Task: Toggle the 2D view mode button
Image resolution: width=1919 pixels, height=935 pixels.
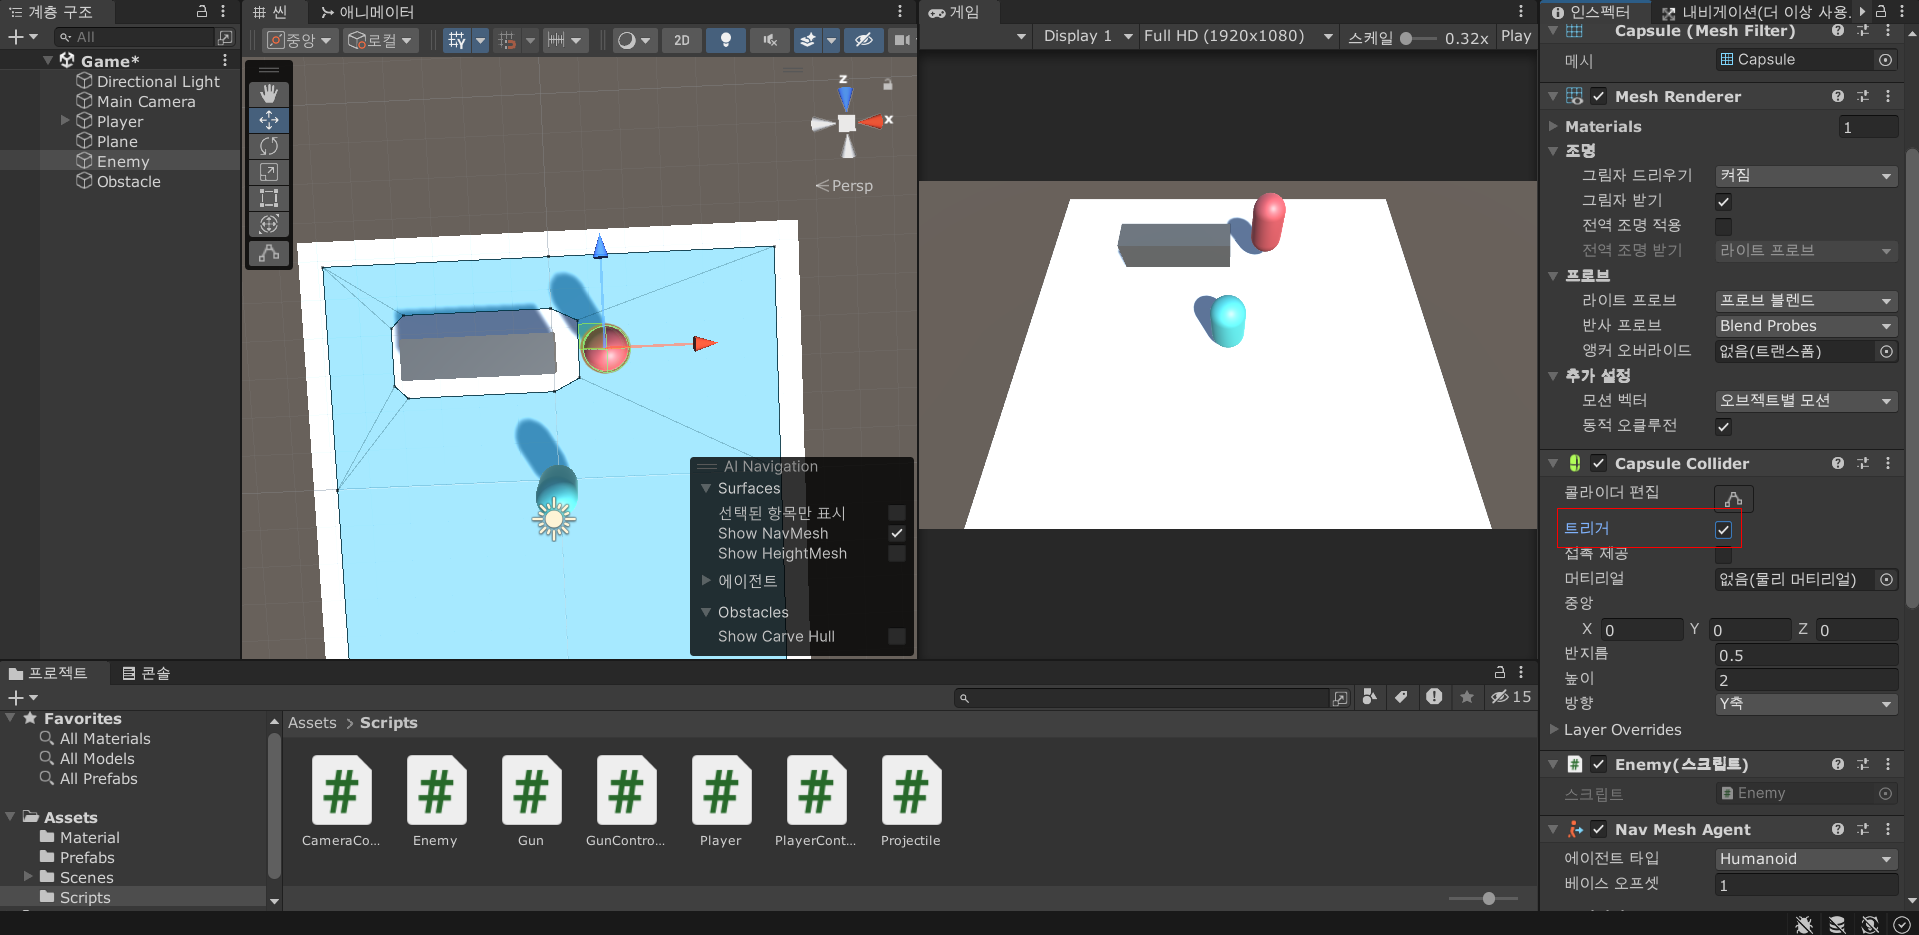Action: point(682,40)
